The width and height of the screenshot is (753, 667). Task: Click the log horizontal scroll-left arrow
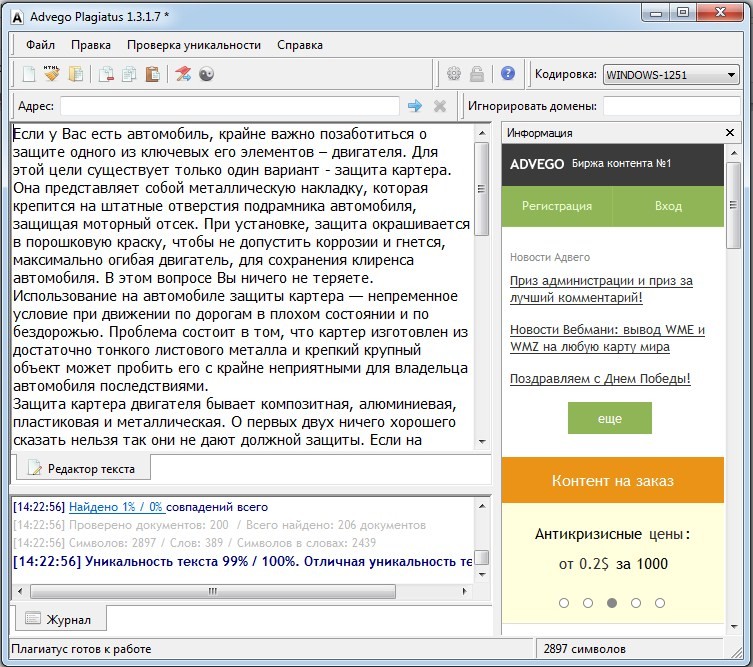click(20, 591)
